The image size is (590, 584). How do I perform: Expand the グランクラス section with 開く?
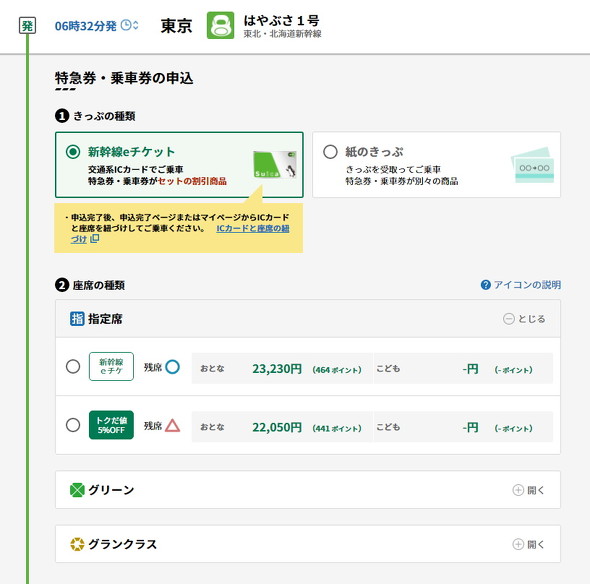click(x=529, y=544)
